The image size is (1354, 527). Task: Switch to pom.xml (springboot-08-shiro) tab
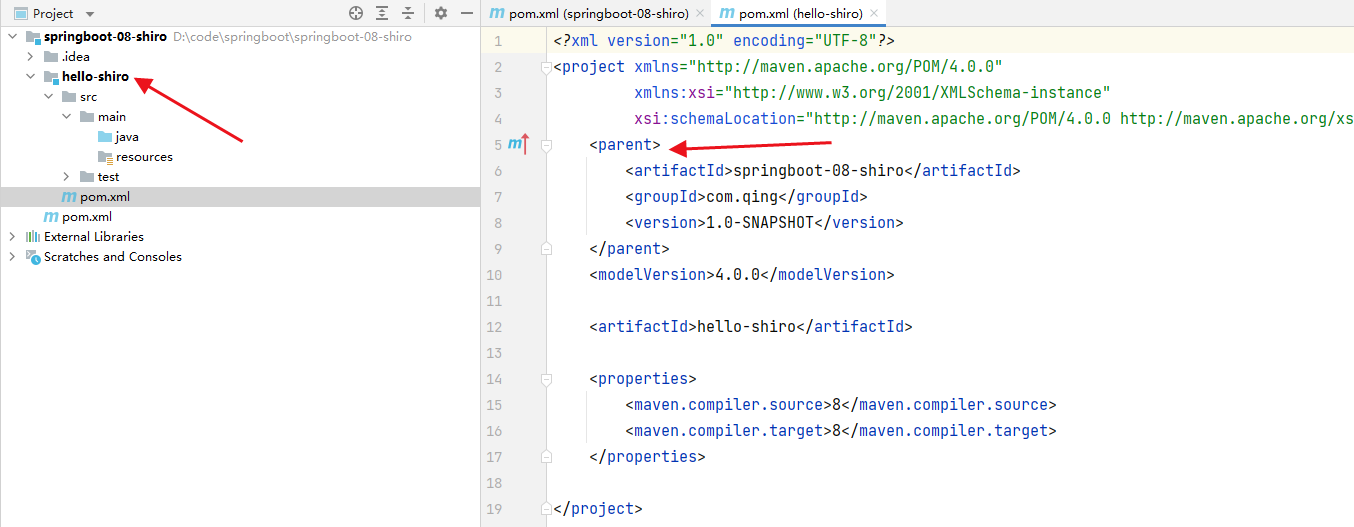pos(596,14)
